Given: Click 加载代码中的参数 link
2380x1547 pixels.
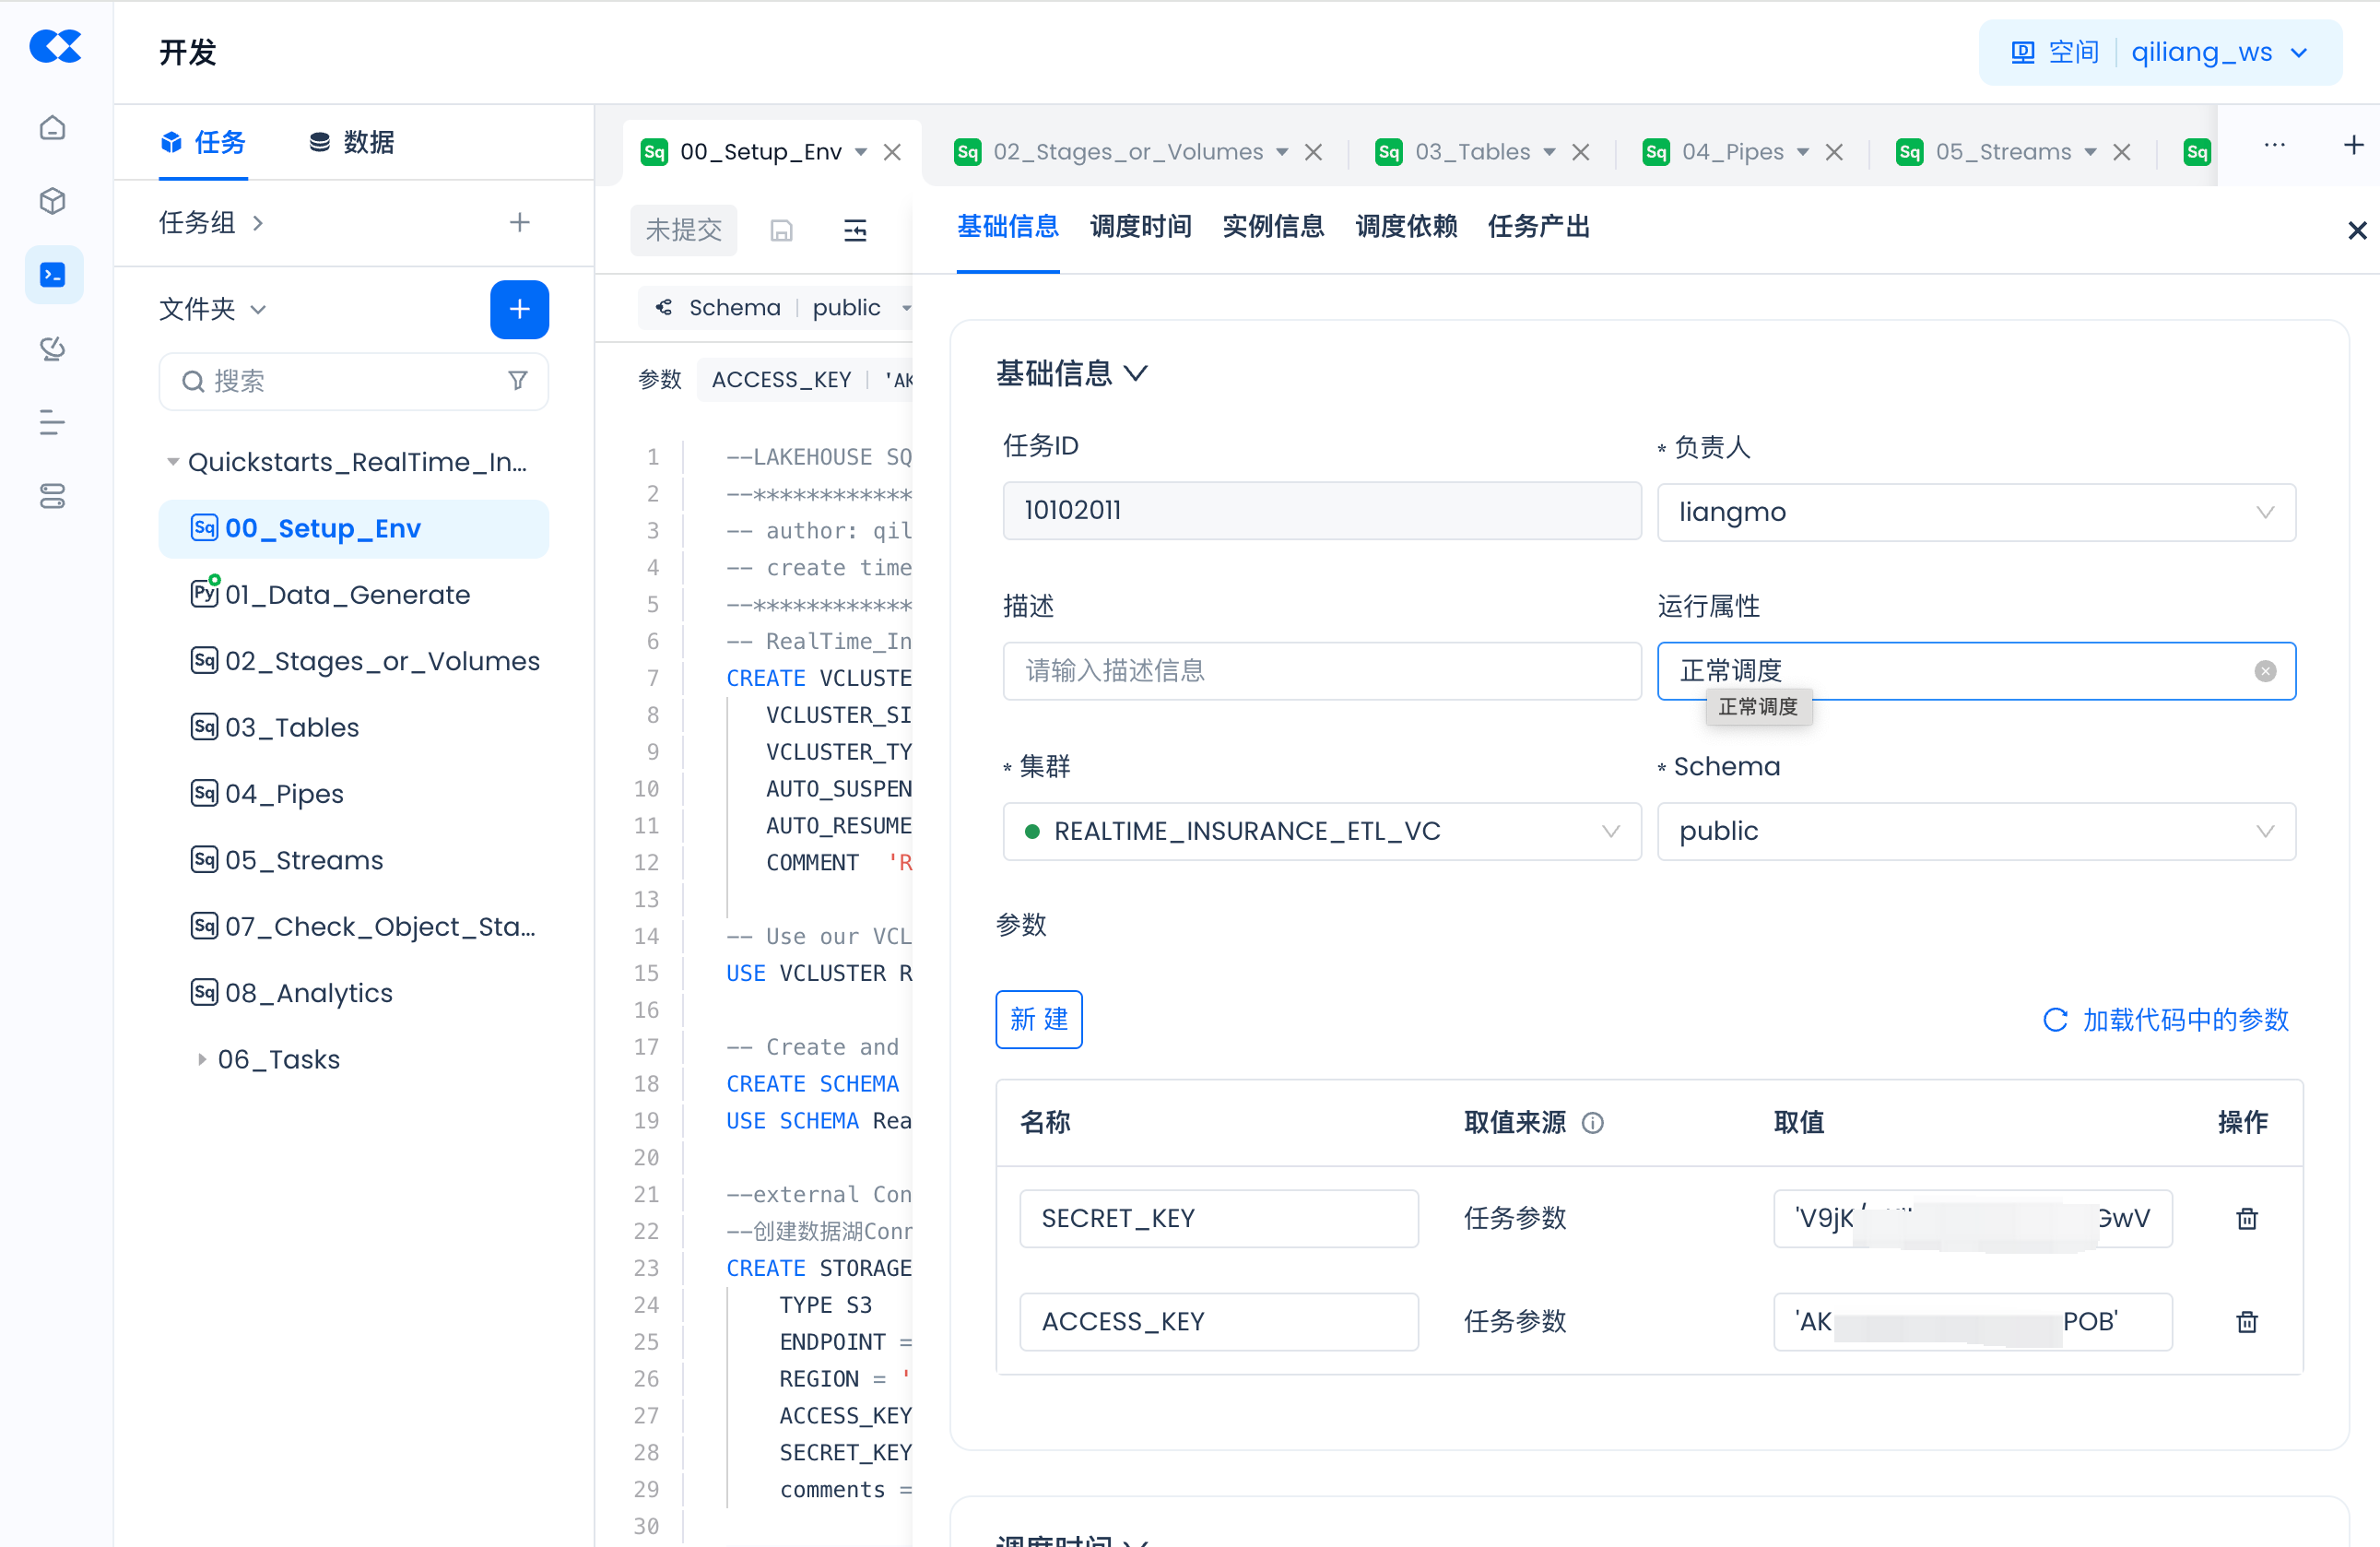Looking at the screenshot, I should 2166,1020.
